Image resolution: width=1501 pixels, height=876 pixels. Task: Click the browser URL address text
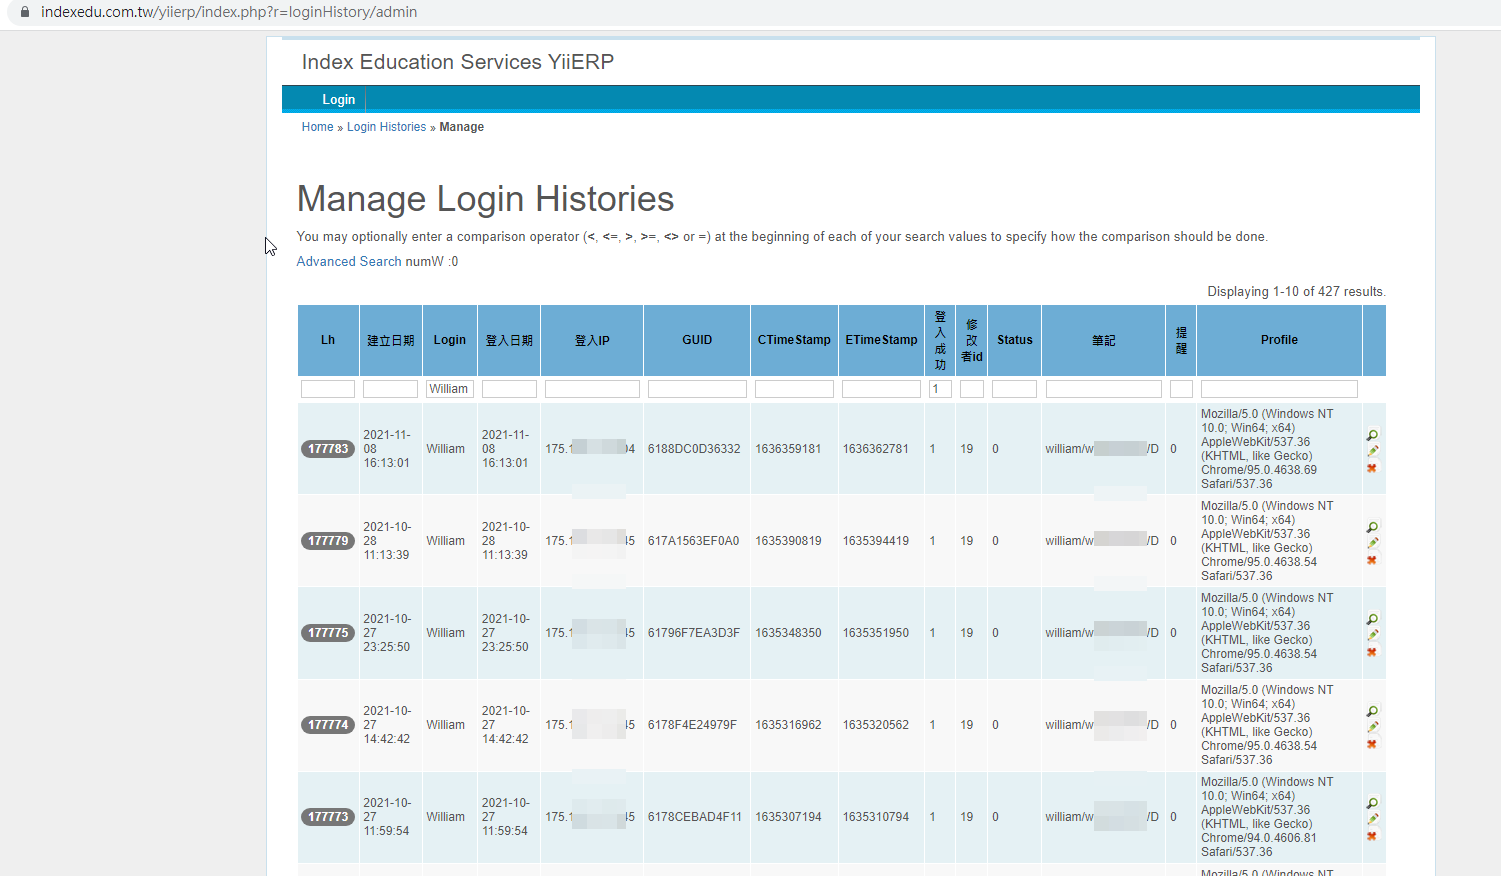229,12
